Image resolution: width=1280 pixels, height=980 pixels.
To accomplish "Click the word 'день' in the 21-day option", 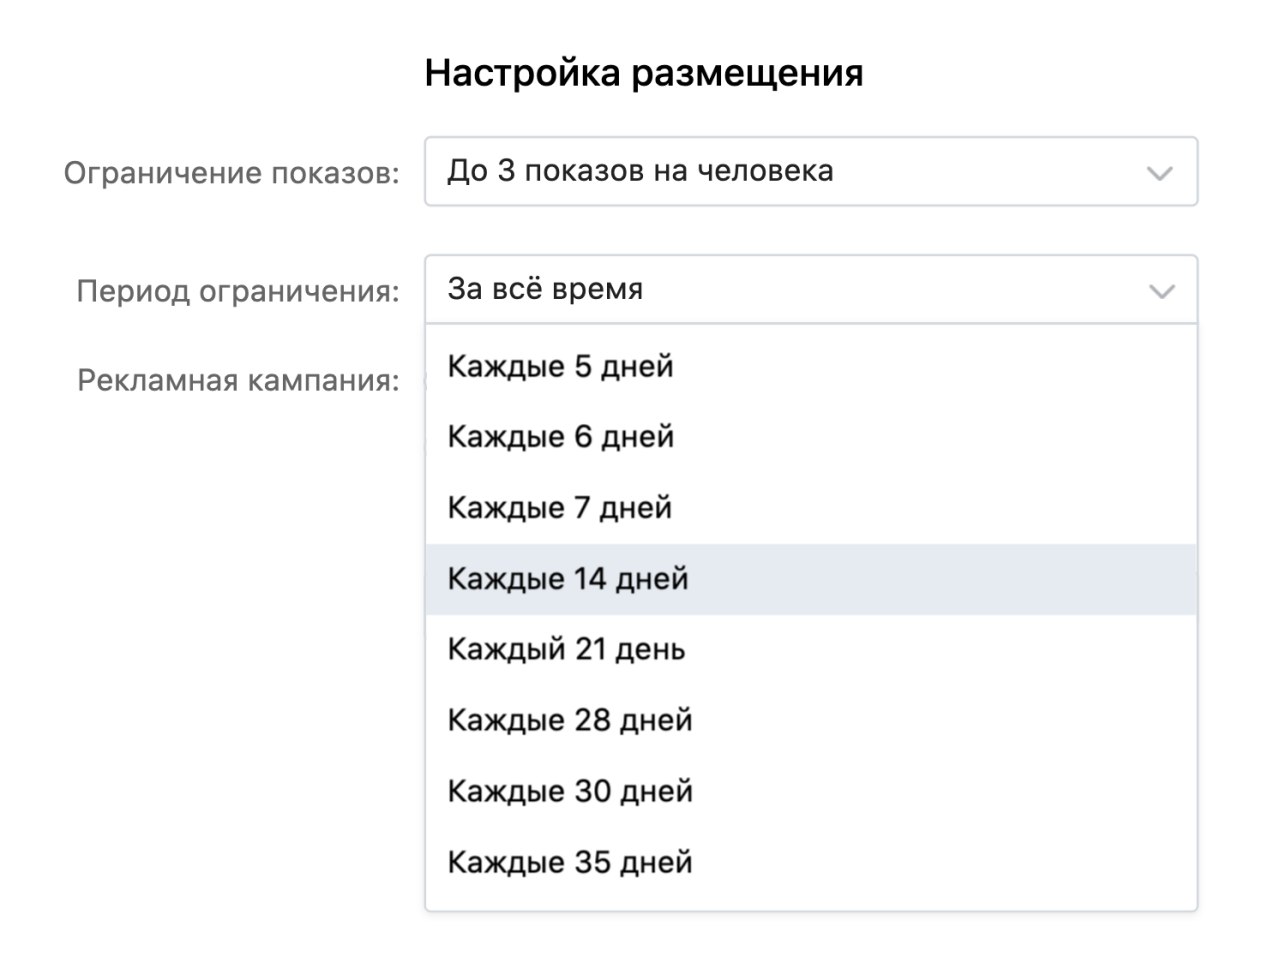I will coord(650,650).
